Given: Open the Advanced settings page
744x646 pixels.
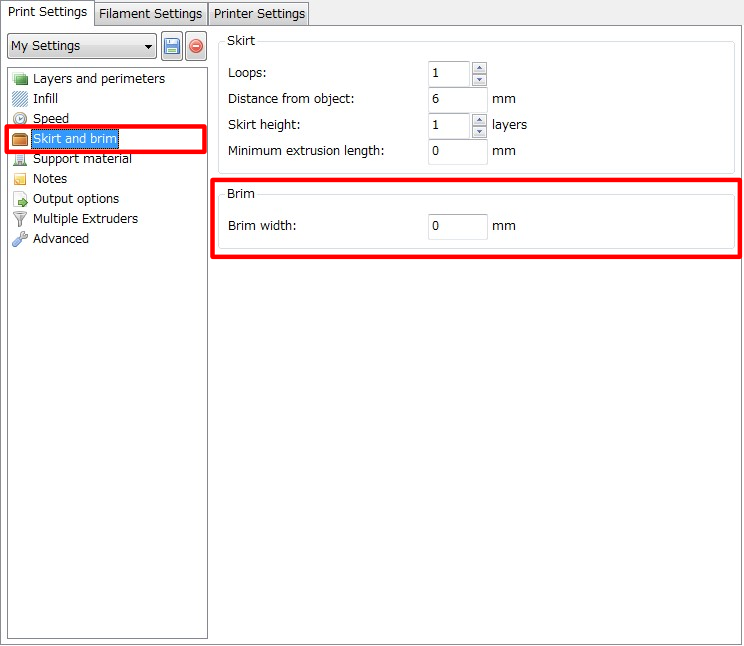Looking at the screenshot, I should point(61,239).
